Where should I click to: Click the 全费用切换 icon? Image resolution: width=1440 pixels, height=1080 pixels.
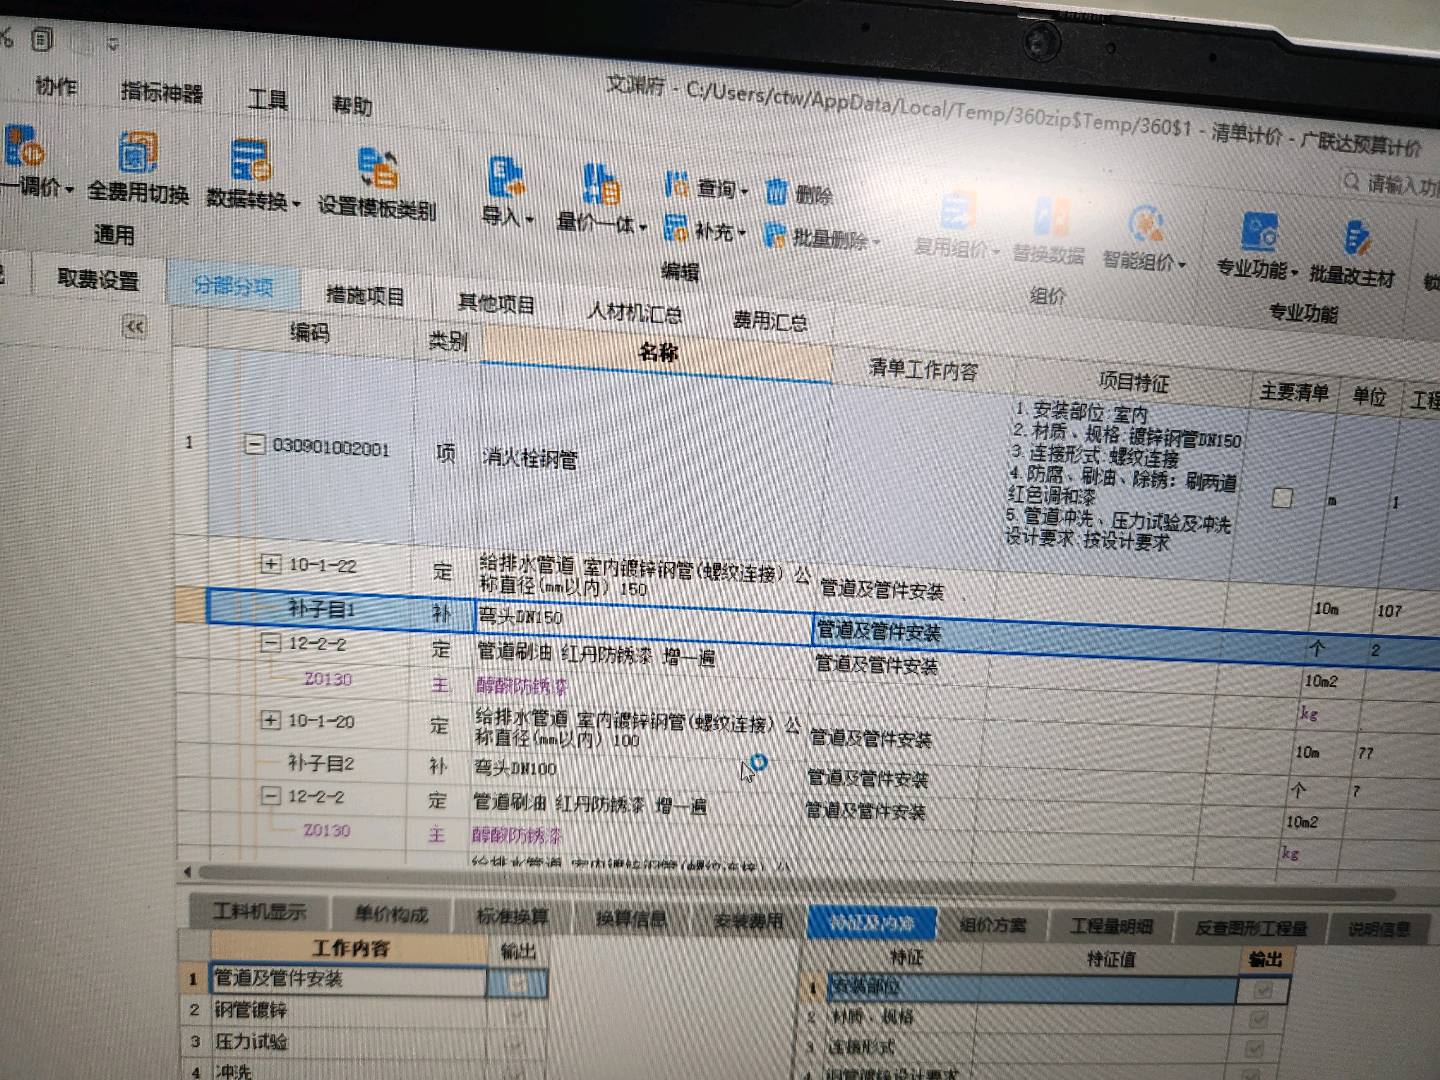pos(137,153)
